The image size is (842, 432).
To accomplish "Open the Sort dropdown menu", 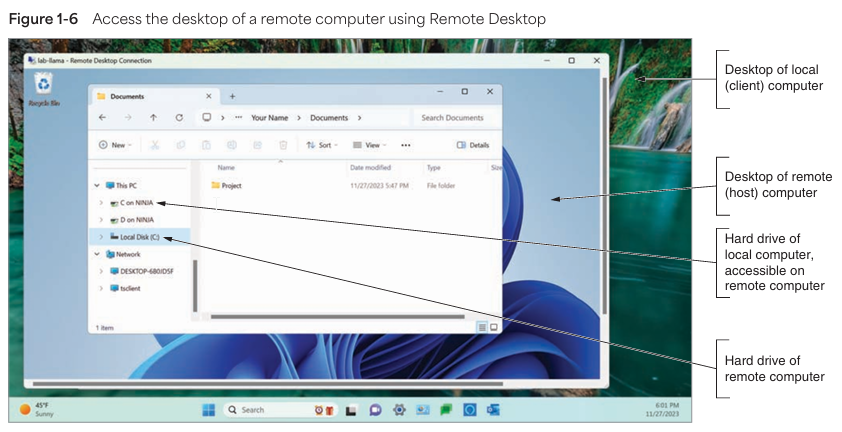I will pyautogui.click(x=322, y=145).
